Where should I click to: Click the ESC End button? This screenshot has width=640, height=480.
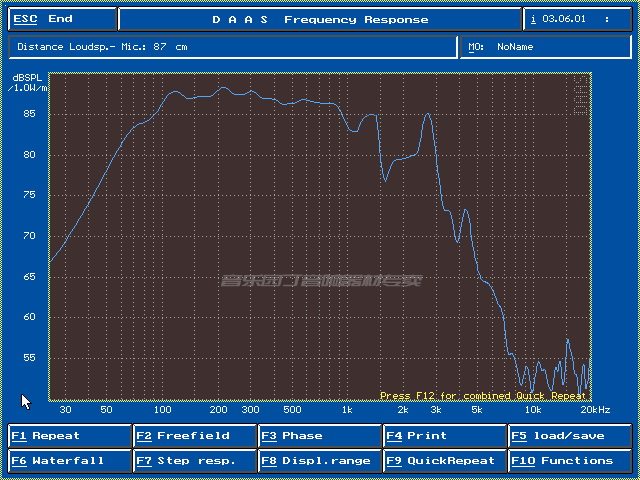[x=62, y=19]
